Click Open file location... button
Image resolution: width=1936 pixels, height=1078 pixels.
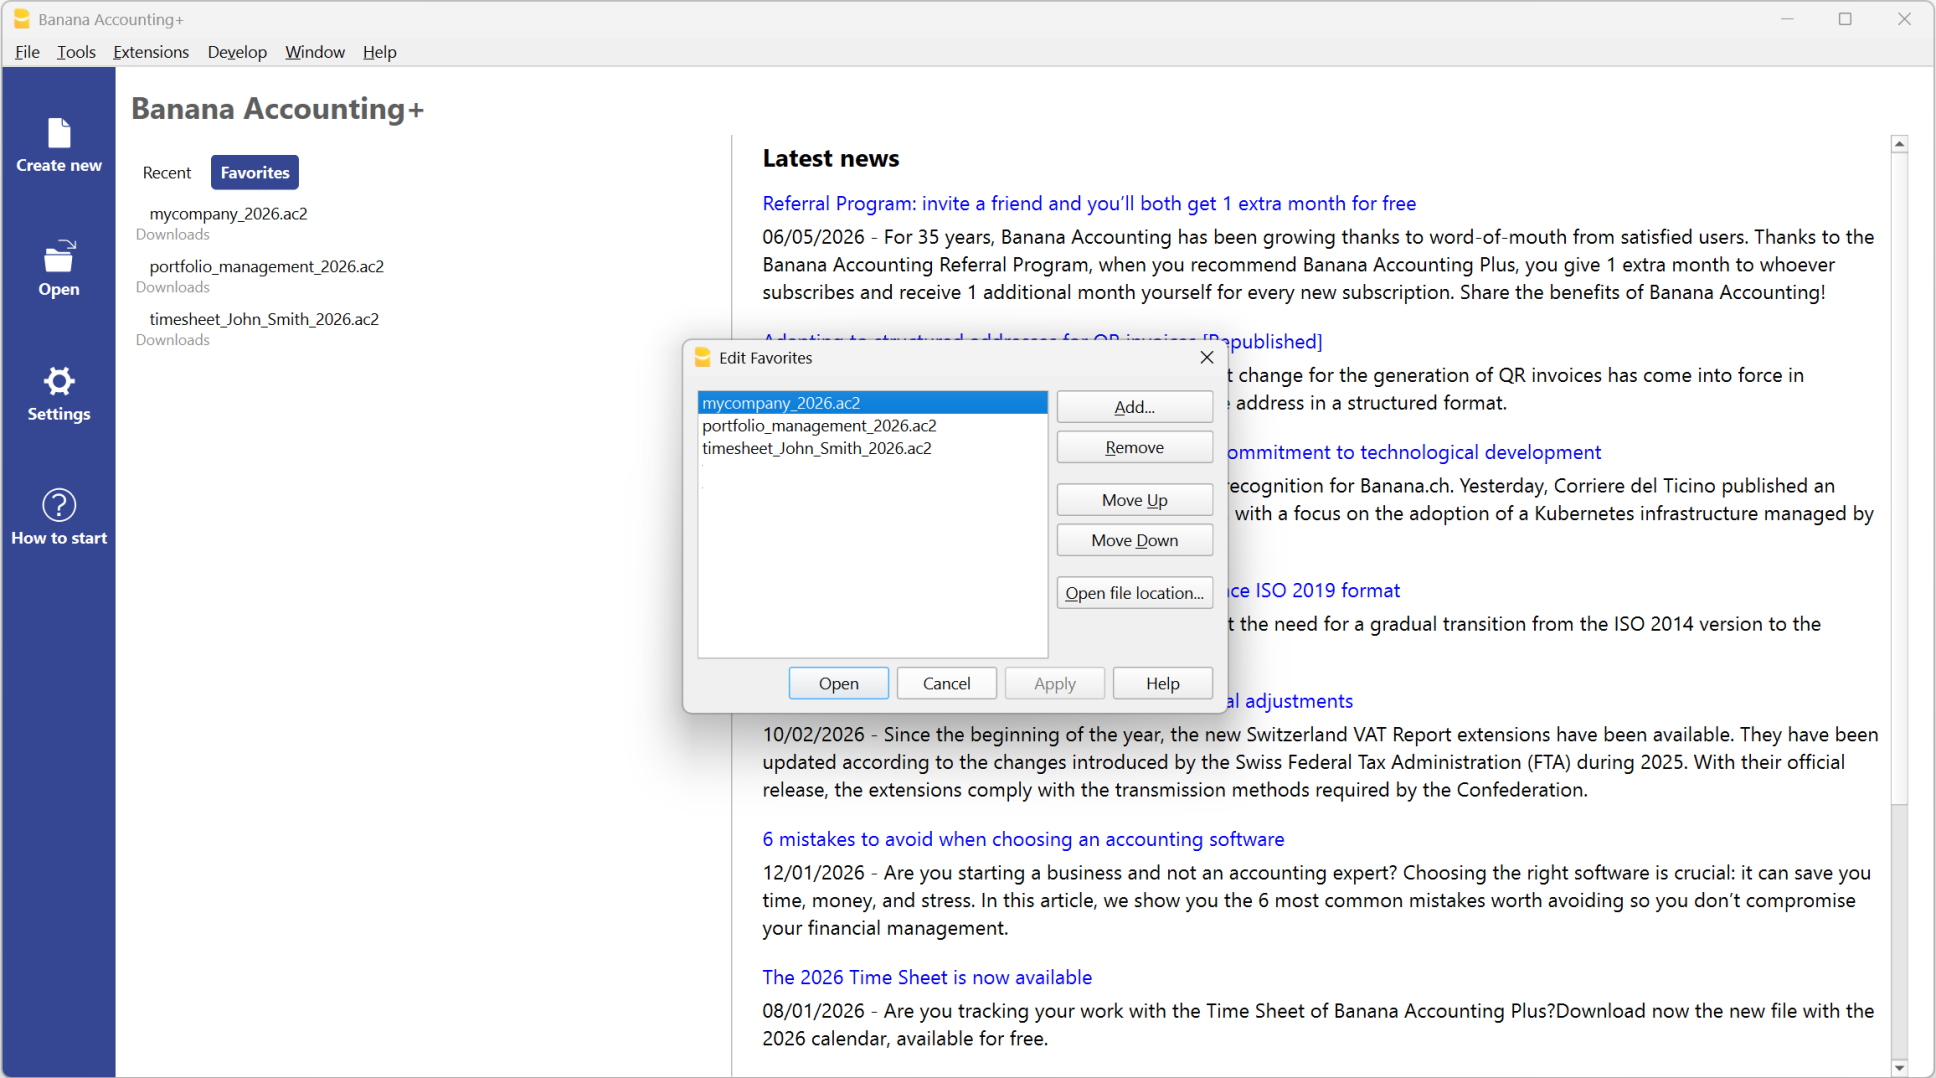click(1134, 593)
